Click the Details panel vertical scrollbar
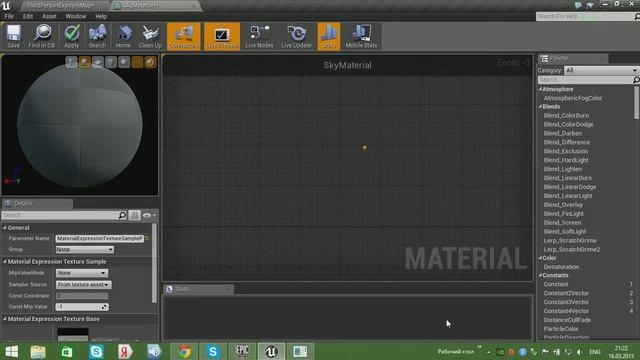 (154, 263)
